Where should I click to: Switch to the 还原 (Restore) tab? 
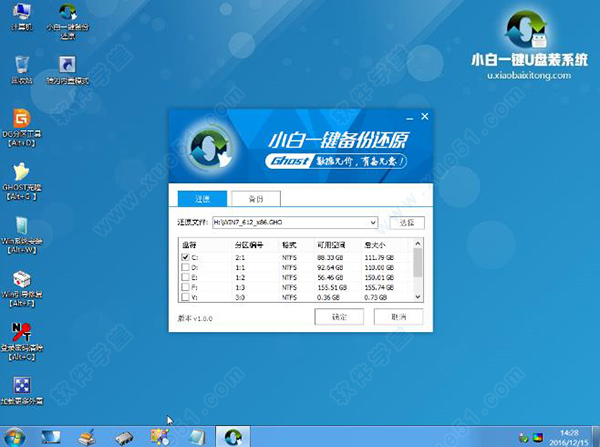tap(202, 199)
